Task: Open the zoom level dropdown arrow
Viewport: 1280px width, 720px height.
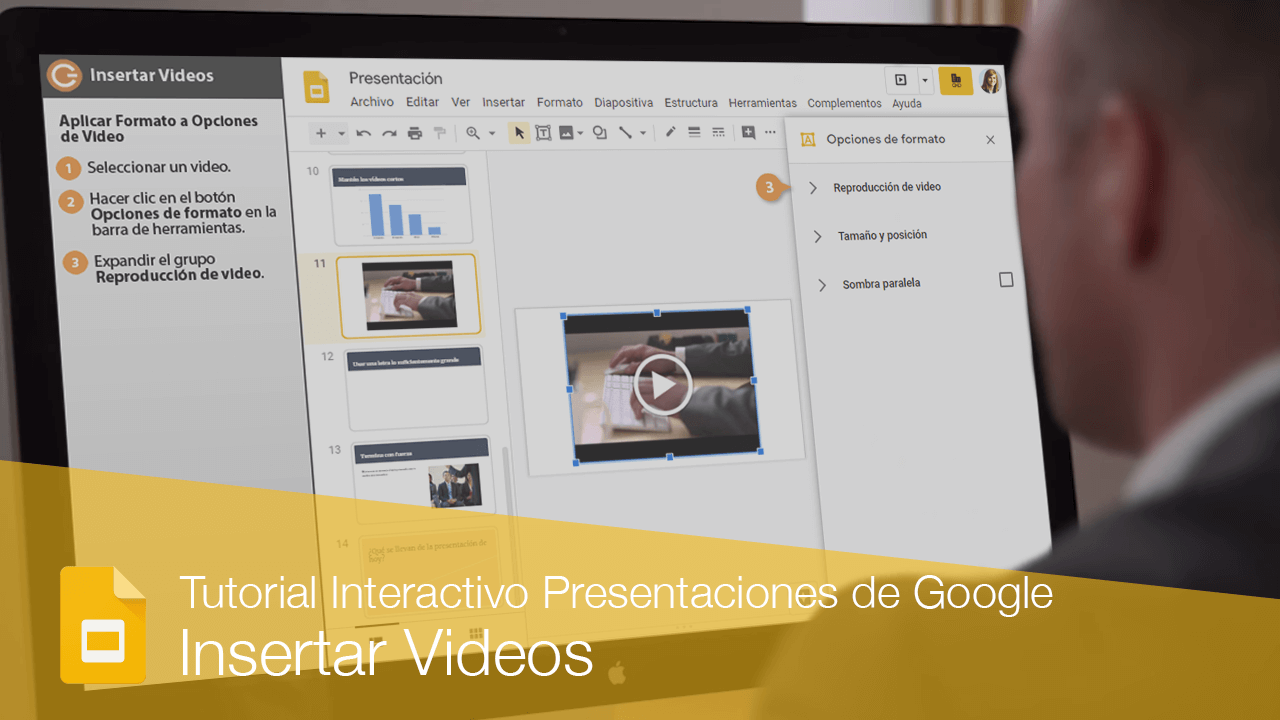Action: (492, 133)
